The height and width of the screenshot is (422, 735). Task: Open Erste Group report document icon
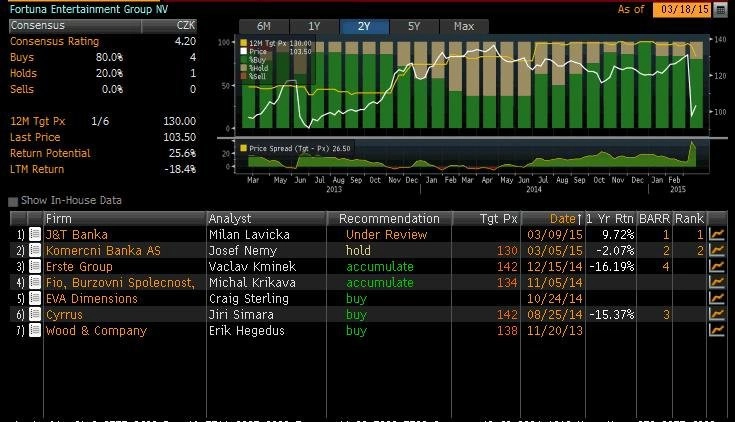click(x=35, y=266)
